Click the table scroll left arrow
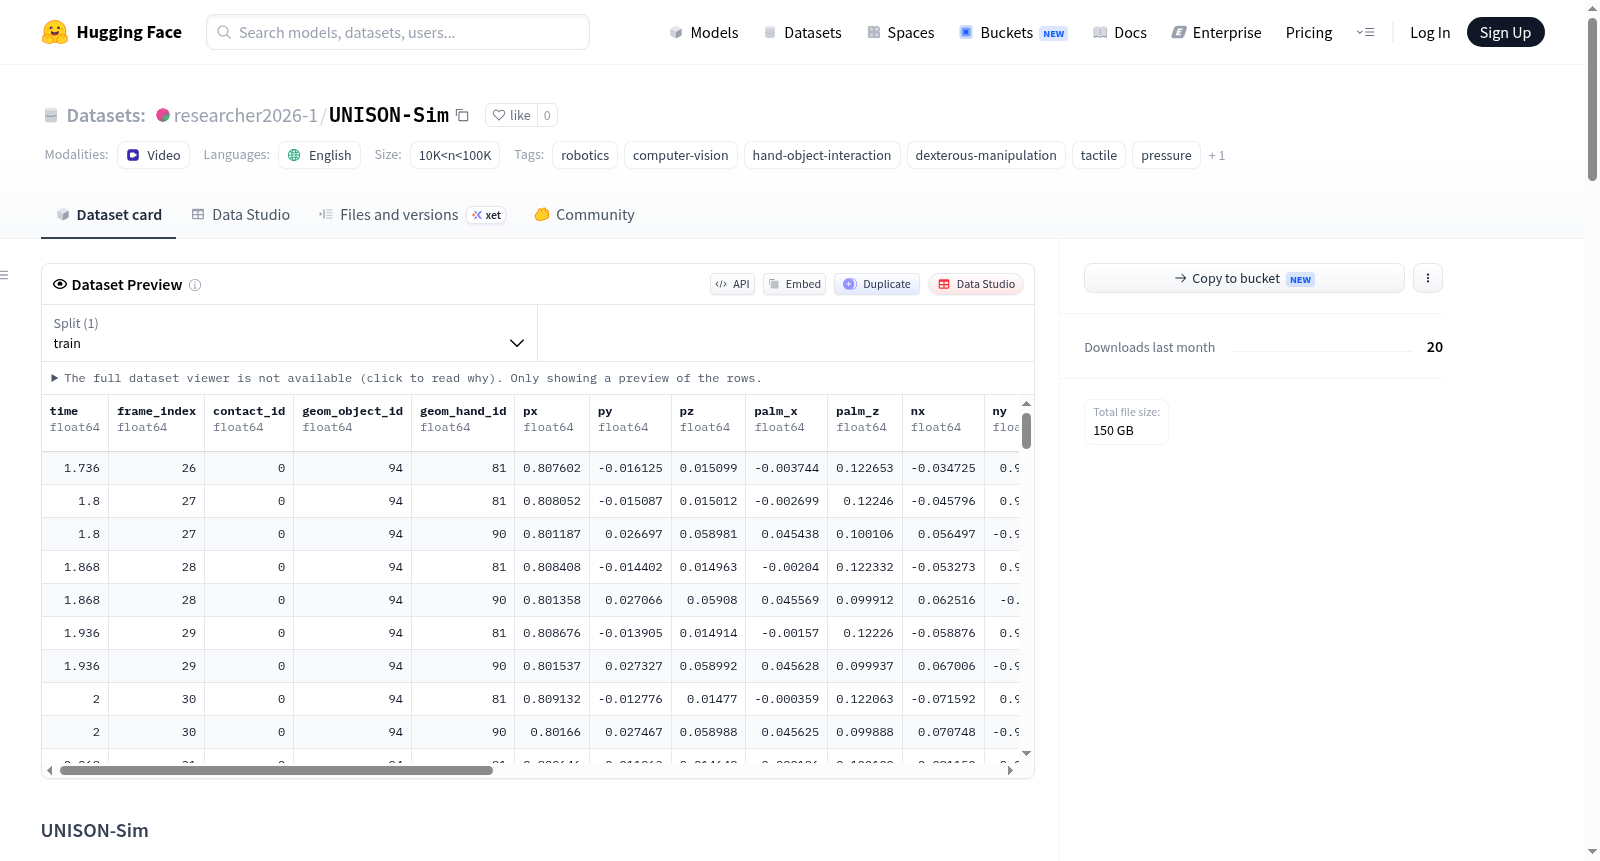The width and height of the screenshot is (1600, 861). click(50, 770)
